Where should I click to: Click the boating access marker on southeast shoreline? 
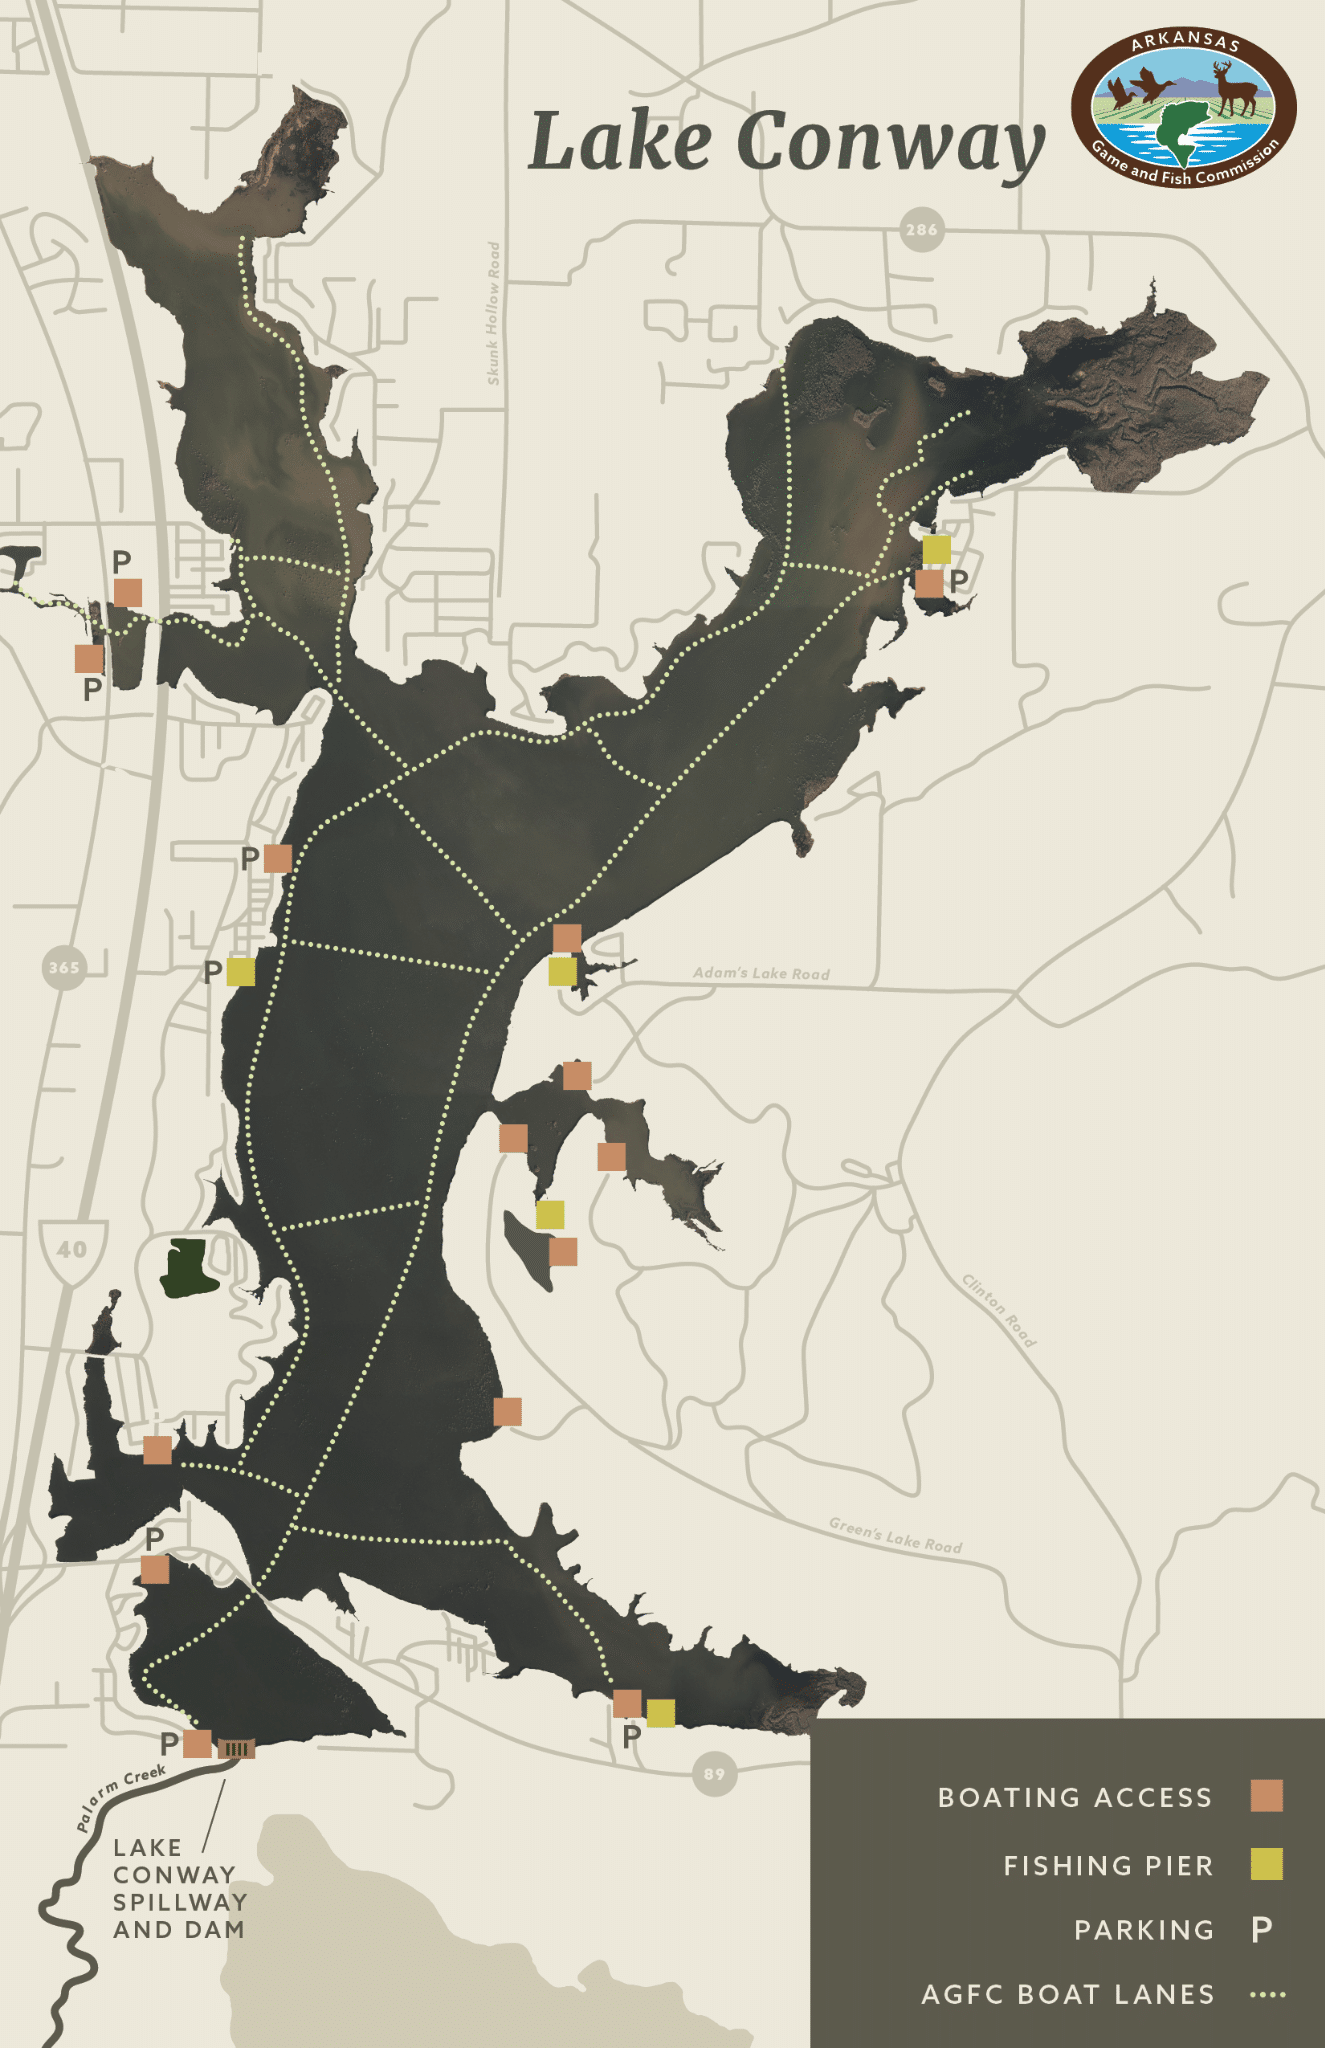[x=507, y=1412]
